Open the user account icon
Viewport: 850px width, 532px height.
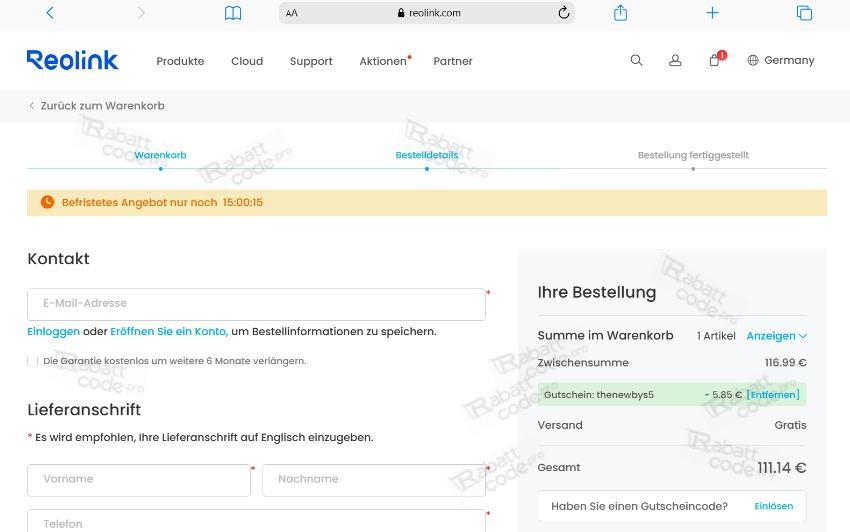pyautogui.click(x=675, y=60)
